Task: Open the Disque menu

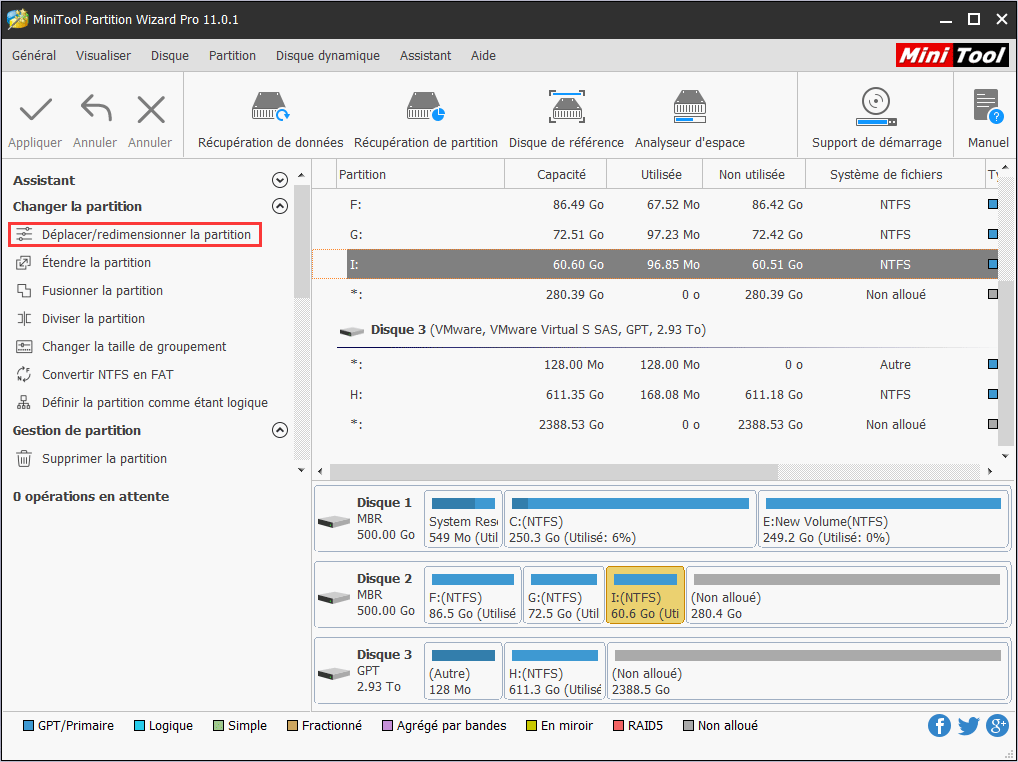Action: 170,56
